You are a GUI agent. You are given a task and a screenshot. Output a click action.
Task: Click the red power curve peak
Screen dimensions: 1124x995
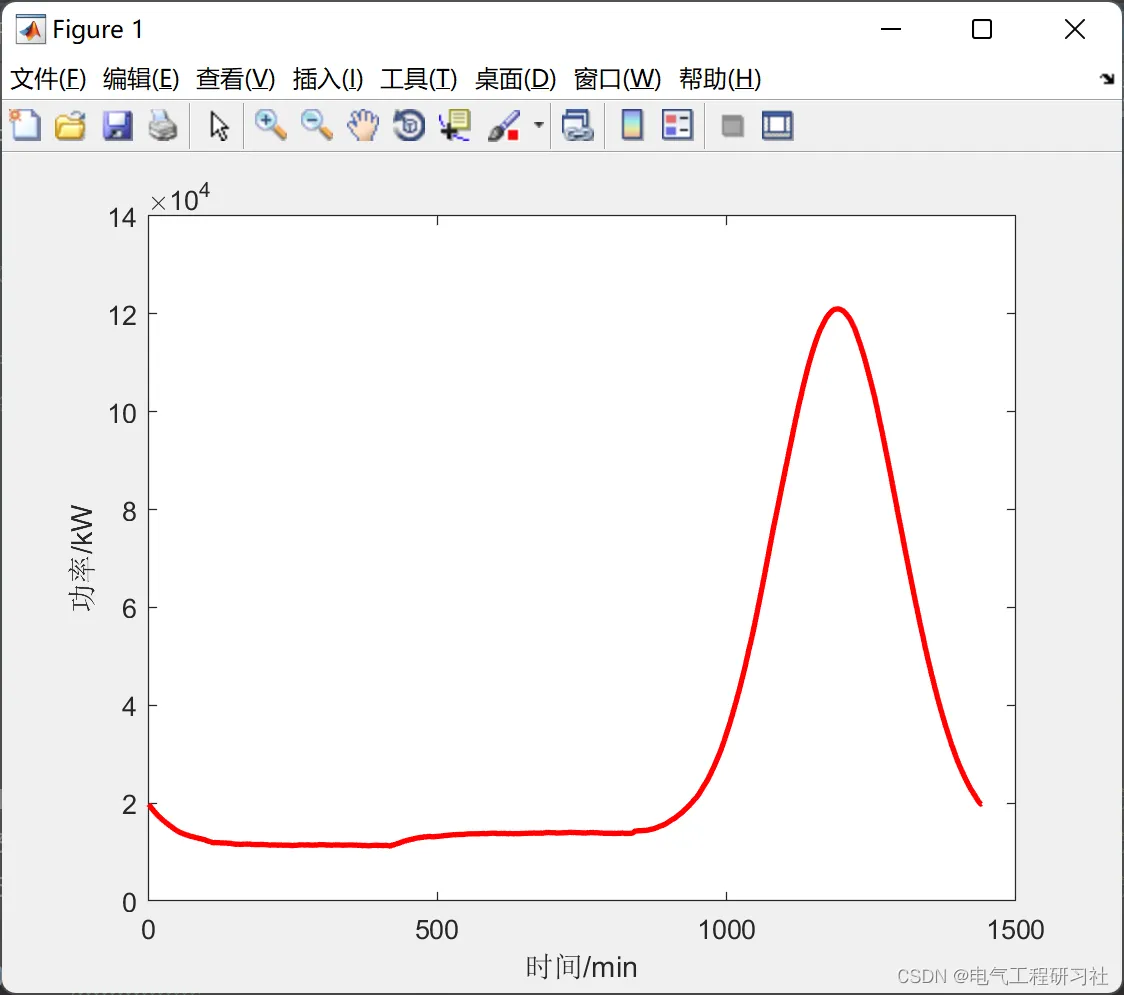coord(837,310)
